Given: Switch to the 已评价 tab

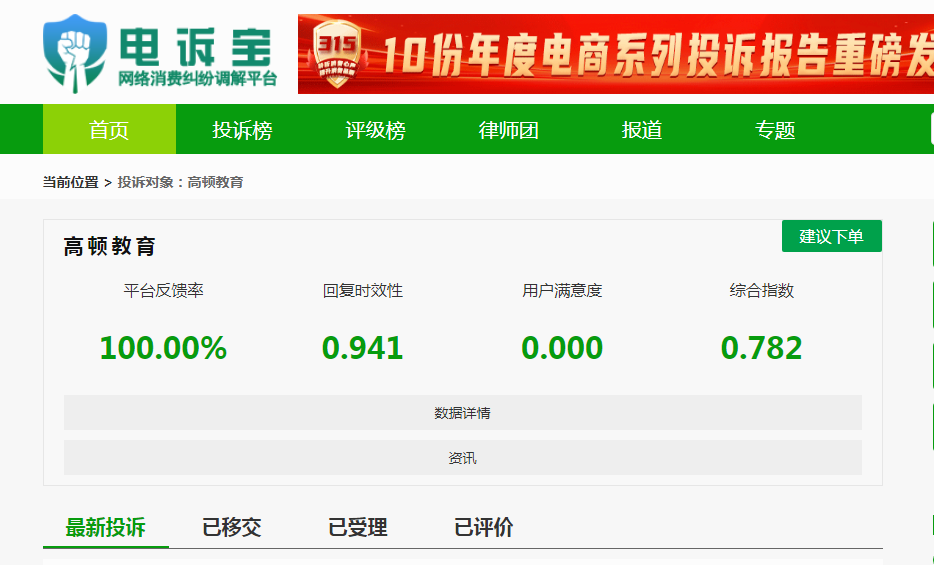Looking at the screenshot, I should pos(484,527).
